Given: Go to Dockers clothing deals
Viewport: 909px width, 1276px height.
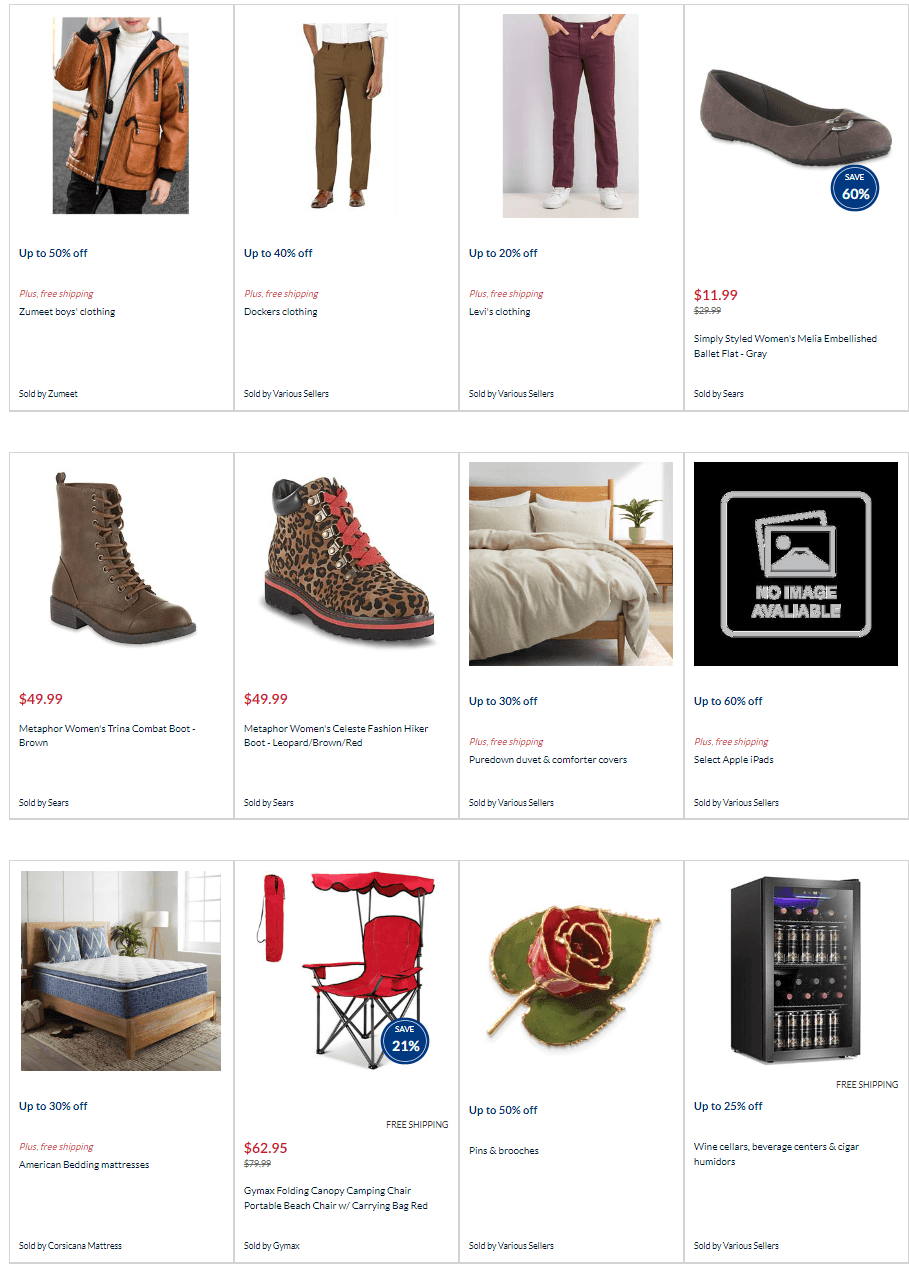Looking at the screenshot, I should click(x=281, y=312).
